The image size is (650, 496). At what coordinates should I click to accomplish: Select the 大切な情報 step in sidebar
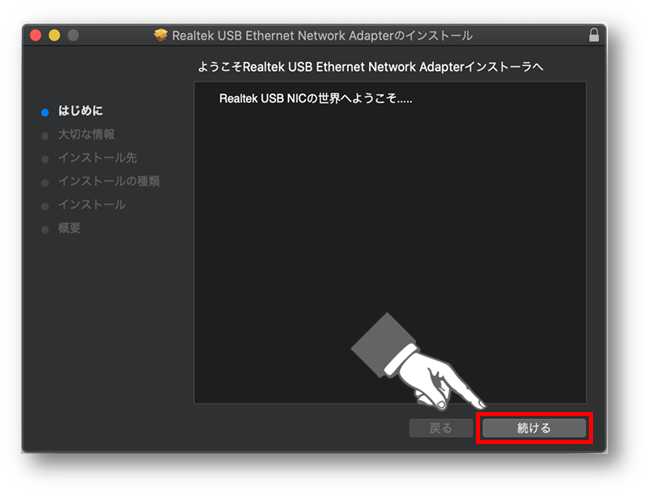click(x=86, y=134)
